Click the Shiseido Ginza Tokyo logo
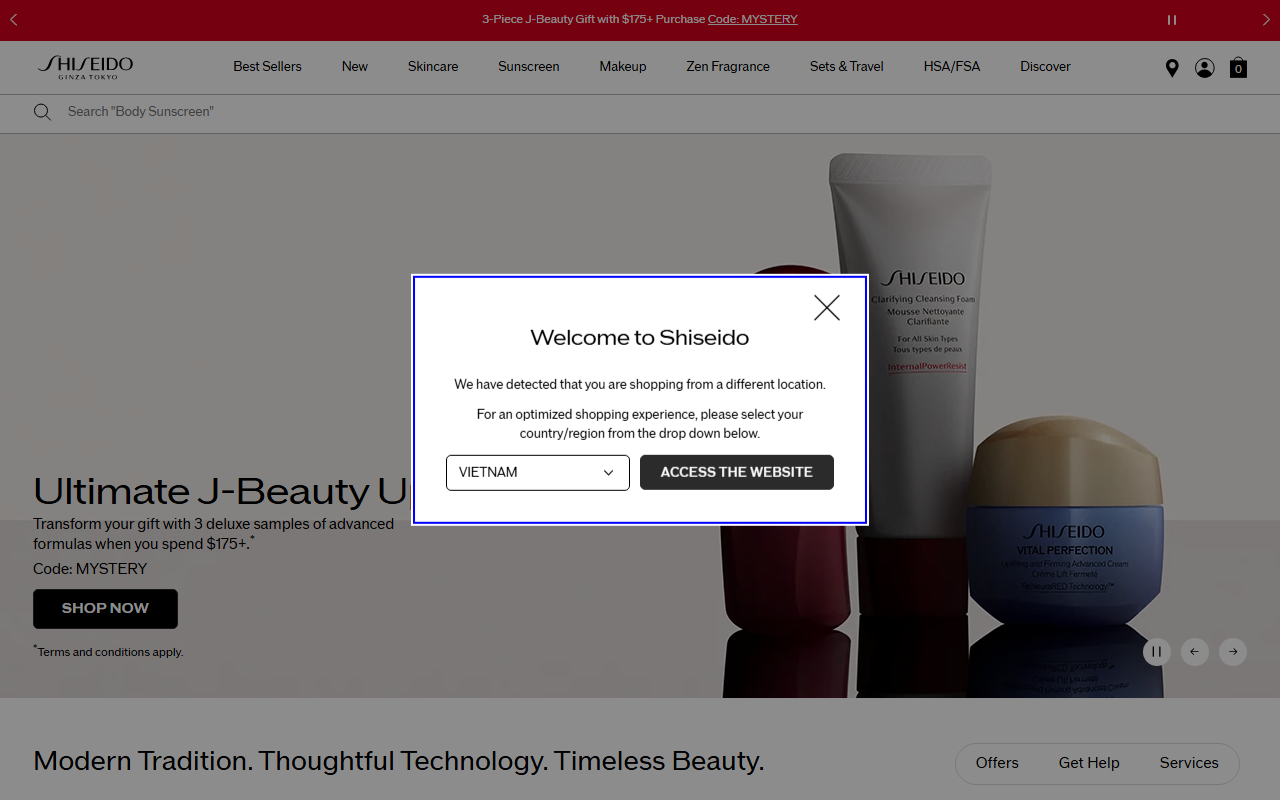This screenshot has width=1280, height=800. tap(85, 67)
